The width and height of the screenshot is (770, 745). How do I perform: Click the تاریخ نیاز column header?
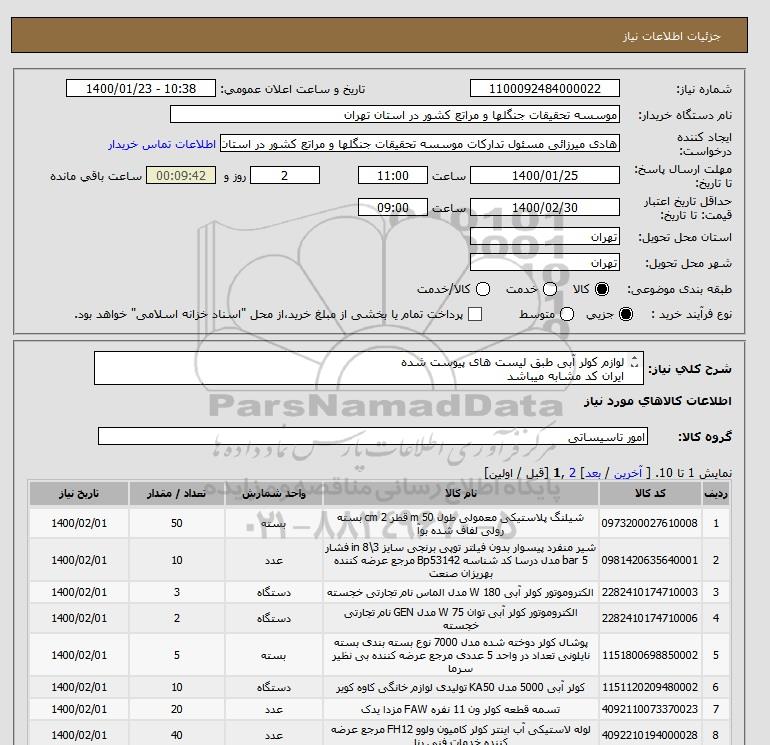(79, 494)
